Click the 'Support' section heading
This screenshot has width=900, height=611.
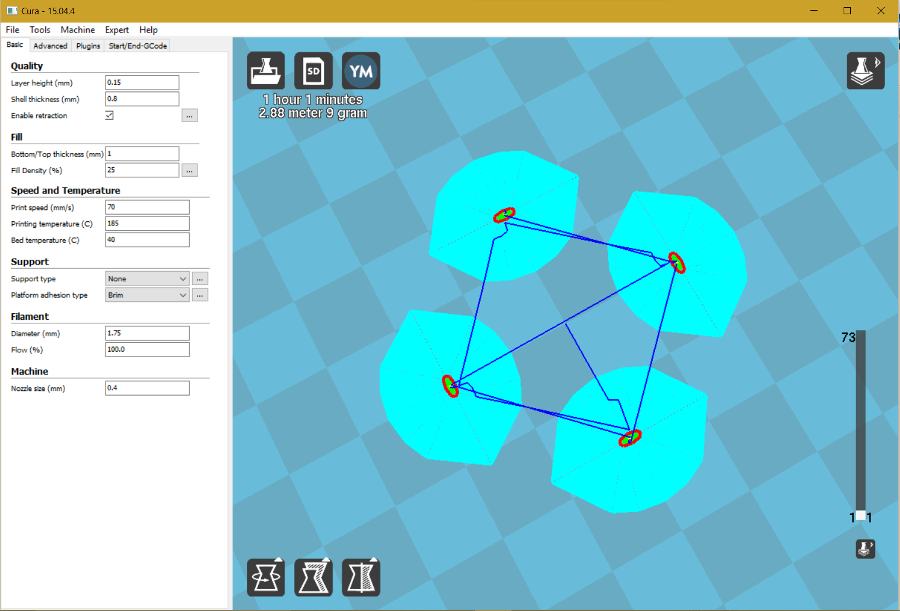pyautogui.click(x=30, y=262)
